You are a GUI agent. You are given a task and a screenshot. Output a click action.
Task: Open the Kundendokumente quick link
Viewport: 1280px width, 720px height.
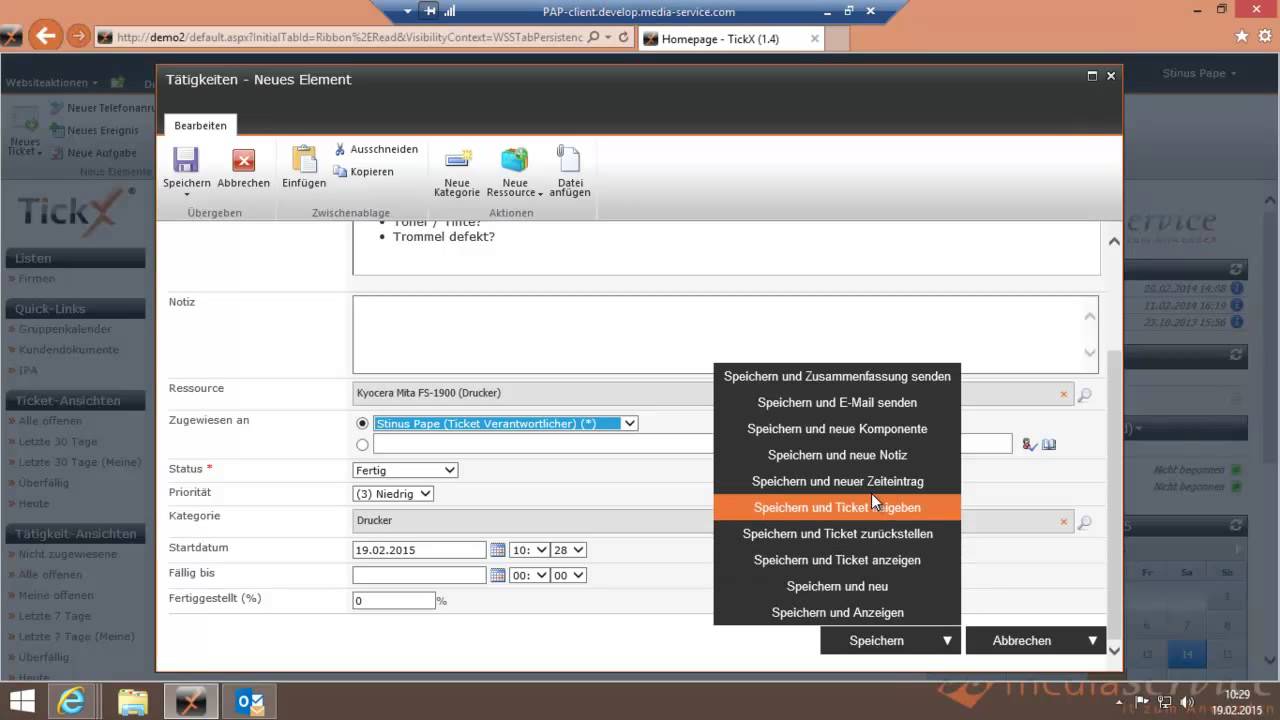[68, 350]
